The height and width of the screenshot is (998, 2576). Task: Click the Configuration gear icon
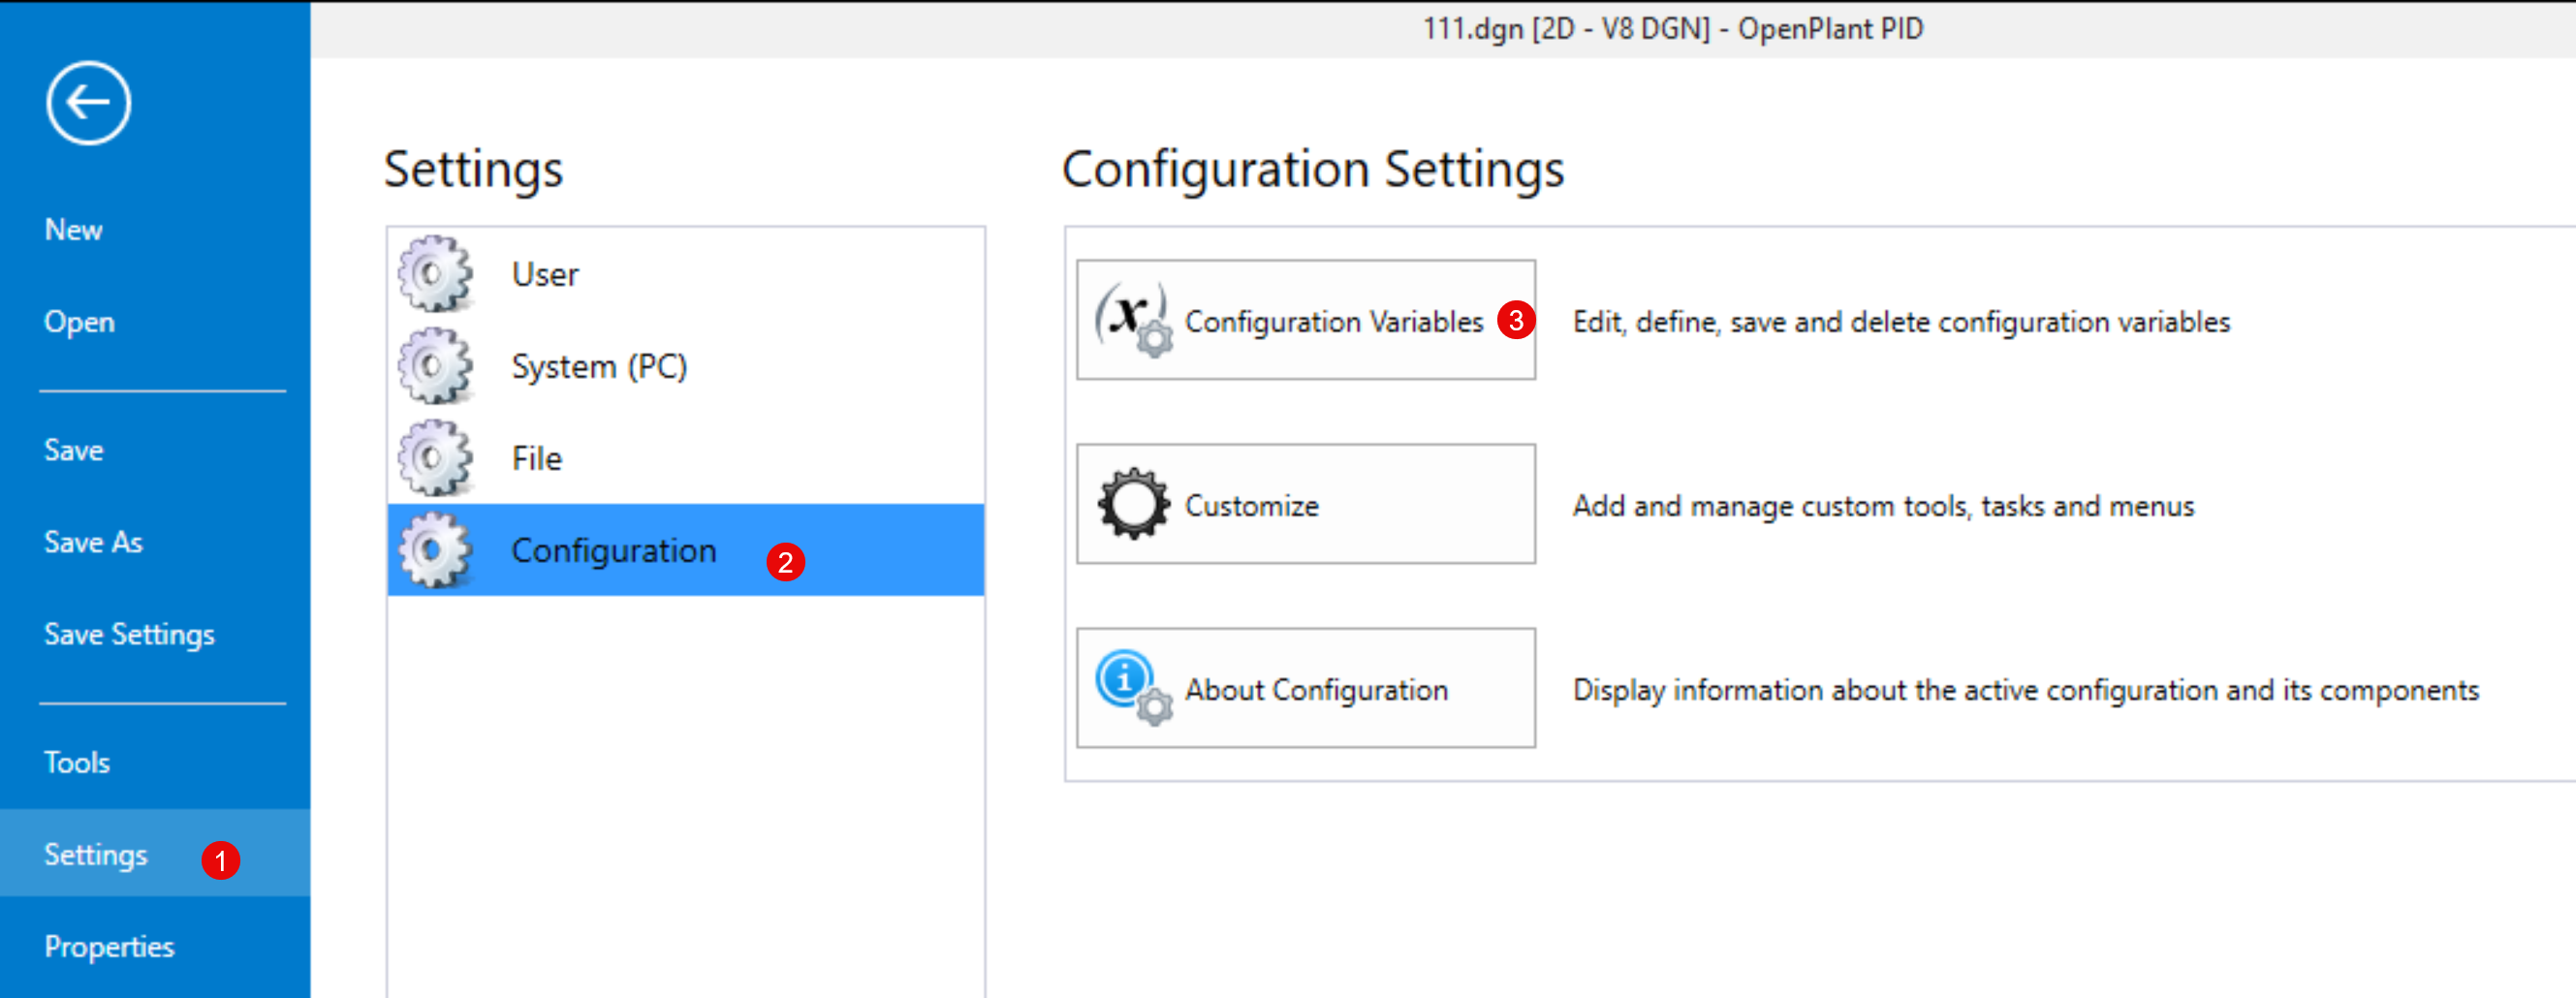pyautogui.click(x=434, y=549)
